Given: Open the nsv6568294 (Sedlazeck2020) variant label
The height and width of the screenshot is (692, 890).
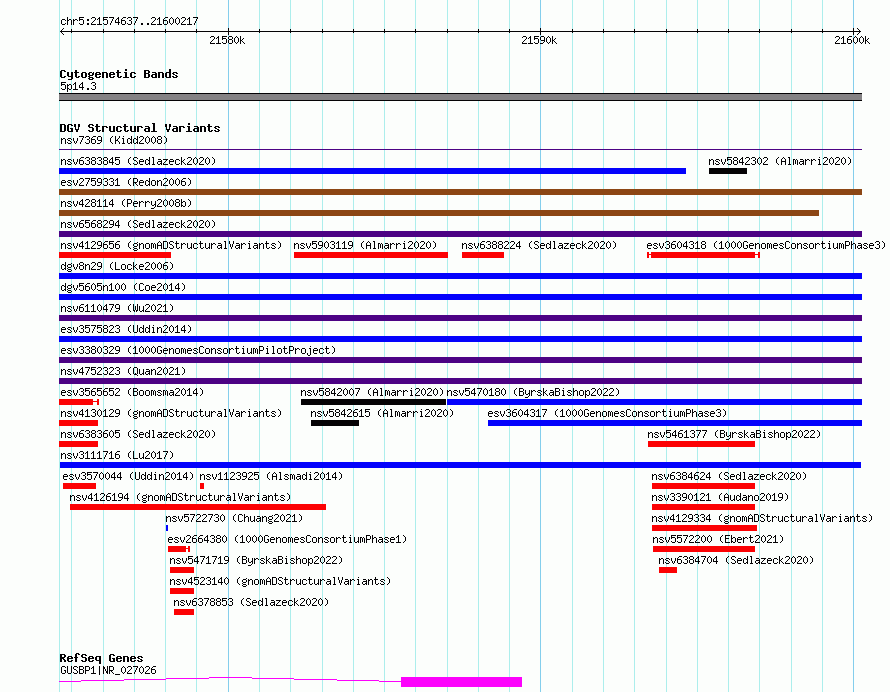Looking at the screenshot, I should (x=138, y=224).
